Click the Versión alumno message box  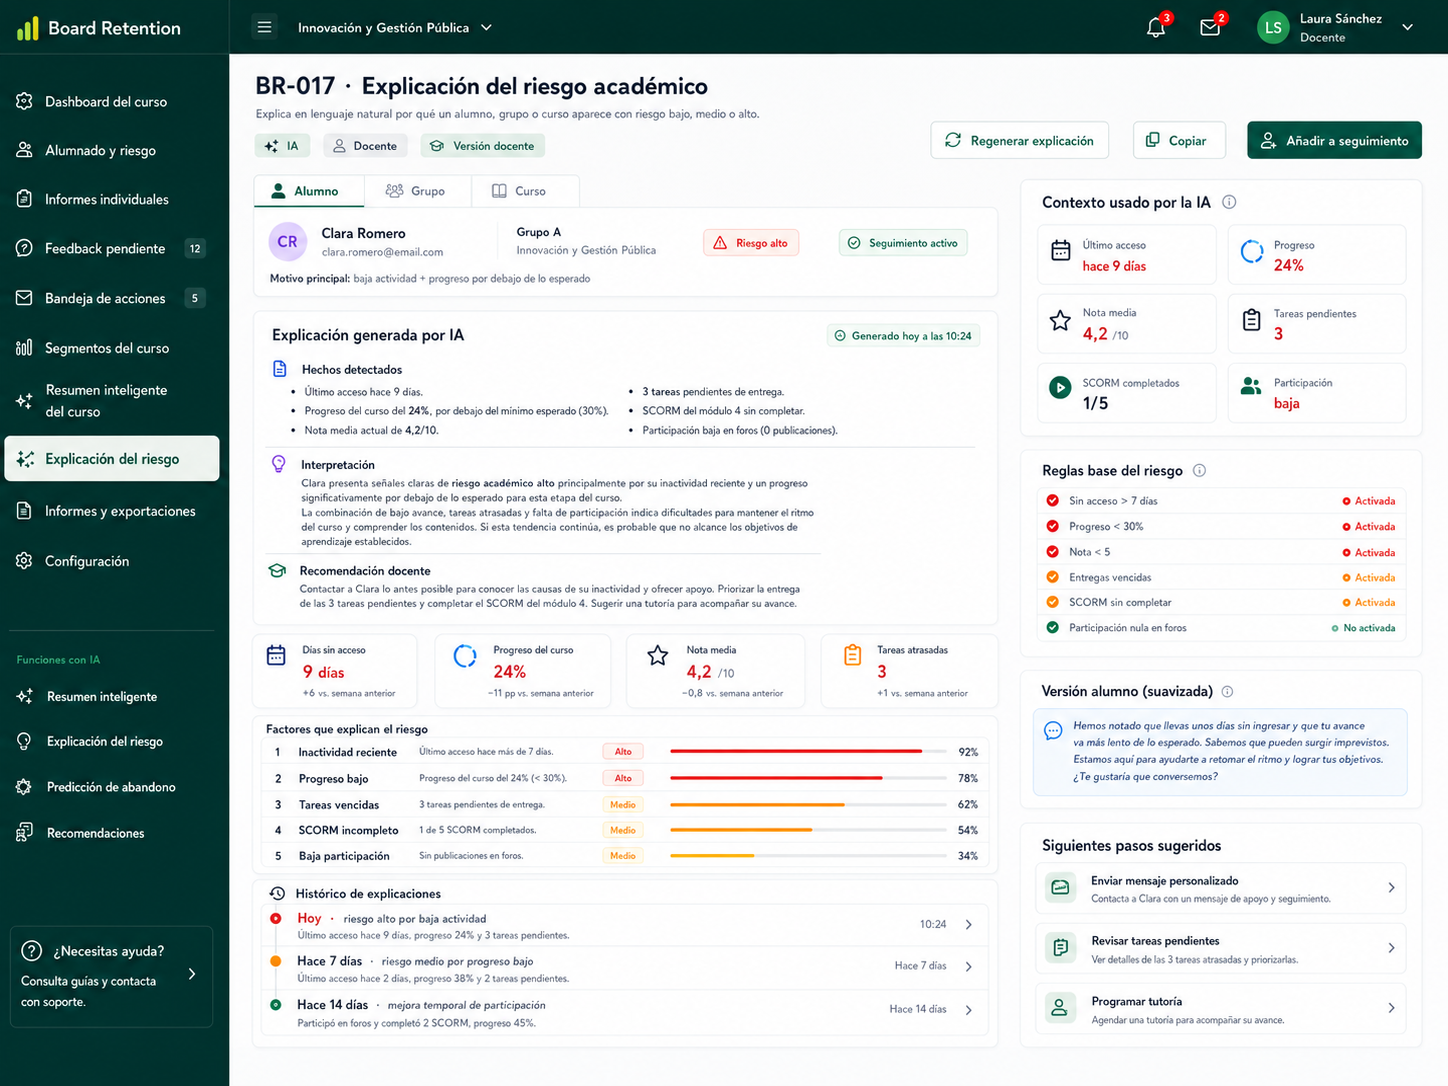(1220, 752)
